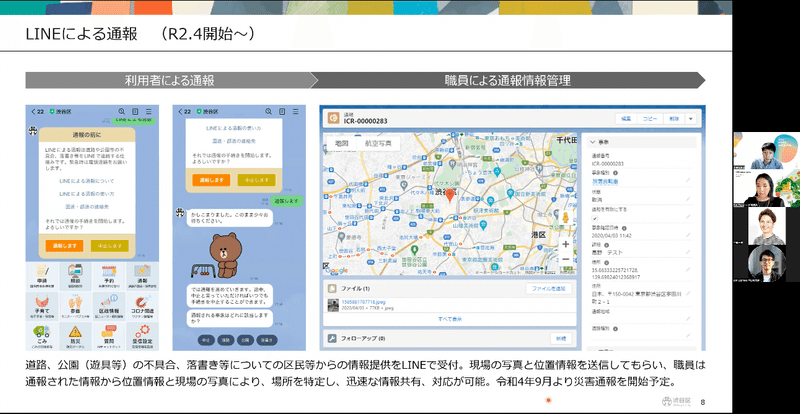
Task: Click 中止します button in right chat
Action: coord(257,180)
